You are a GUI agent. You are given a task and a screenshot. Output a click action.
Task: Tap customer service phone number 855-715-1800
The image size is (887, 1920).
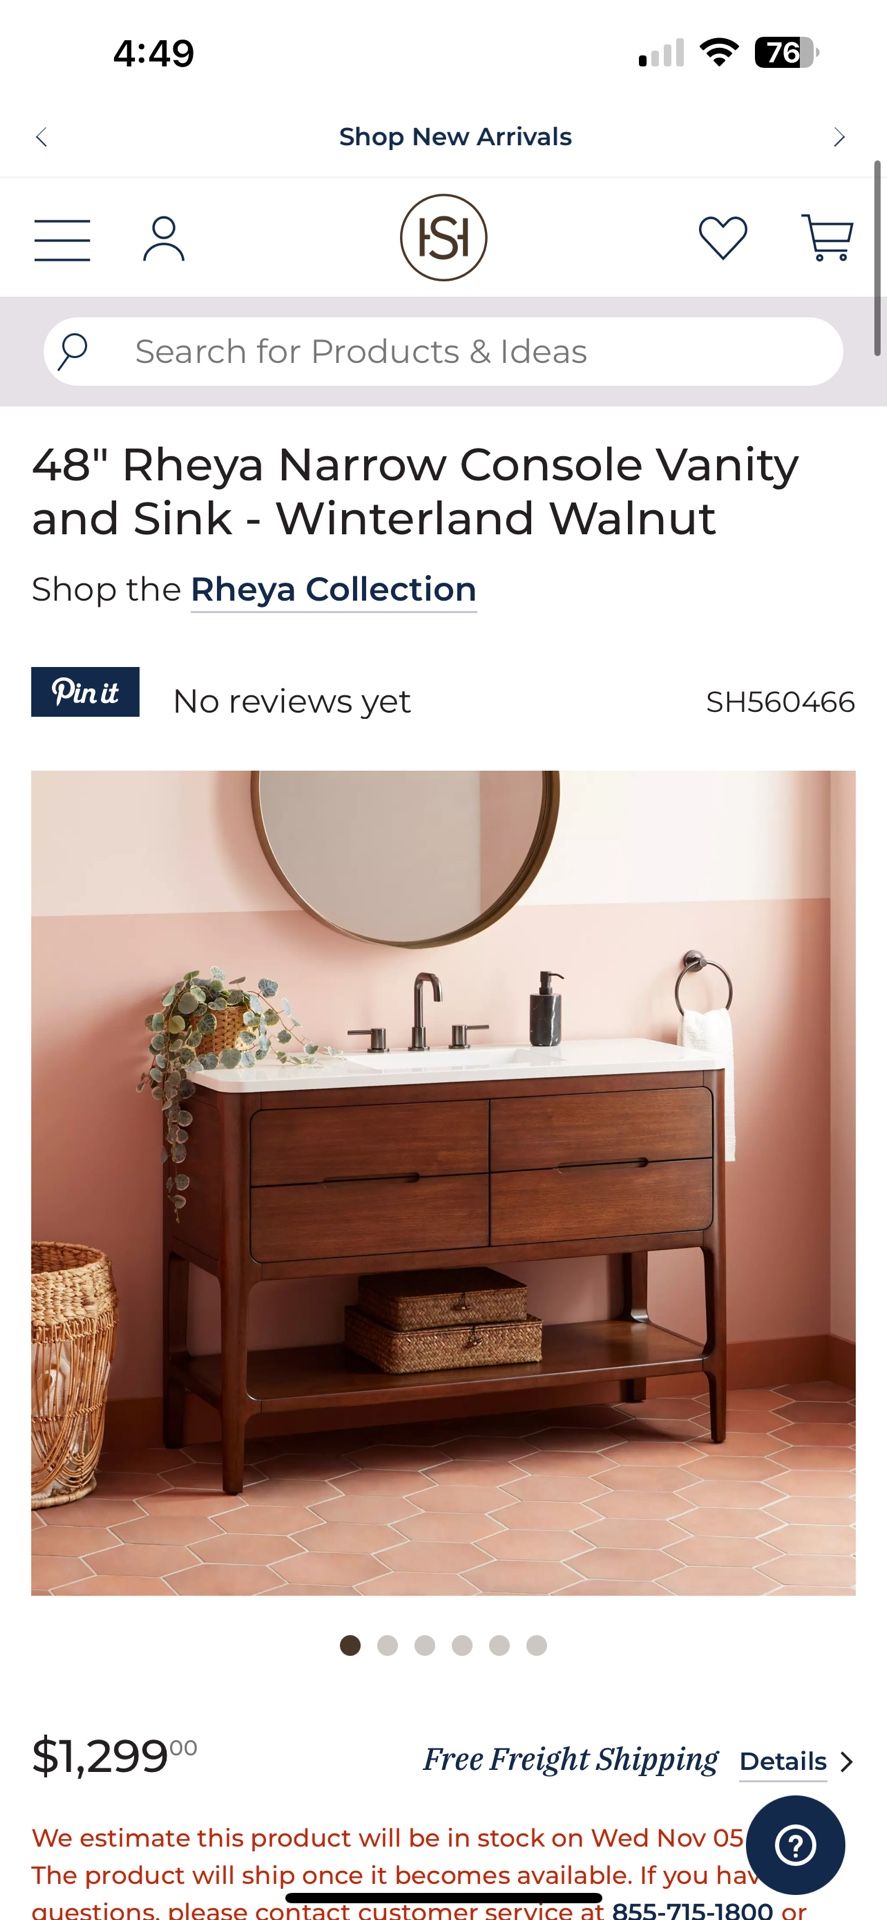tap(692, 1911)
